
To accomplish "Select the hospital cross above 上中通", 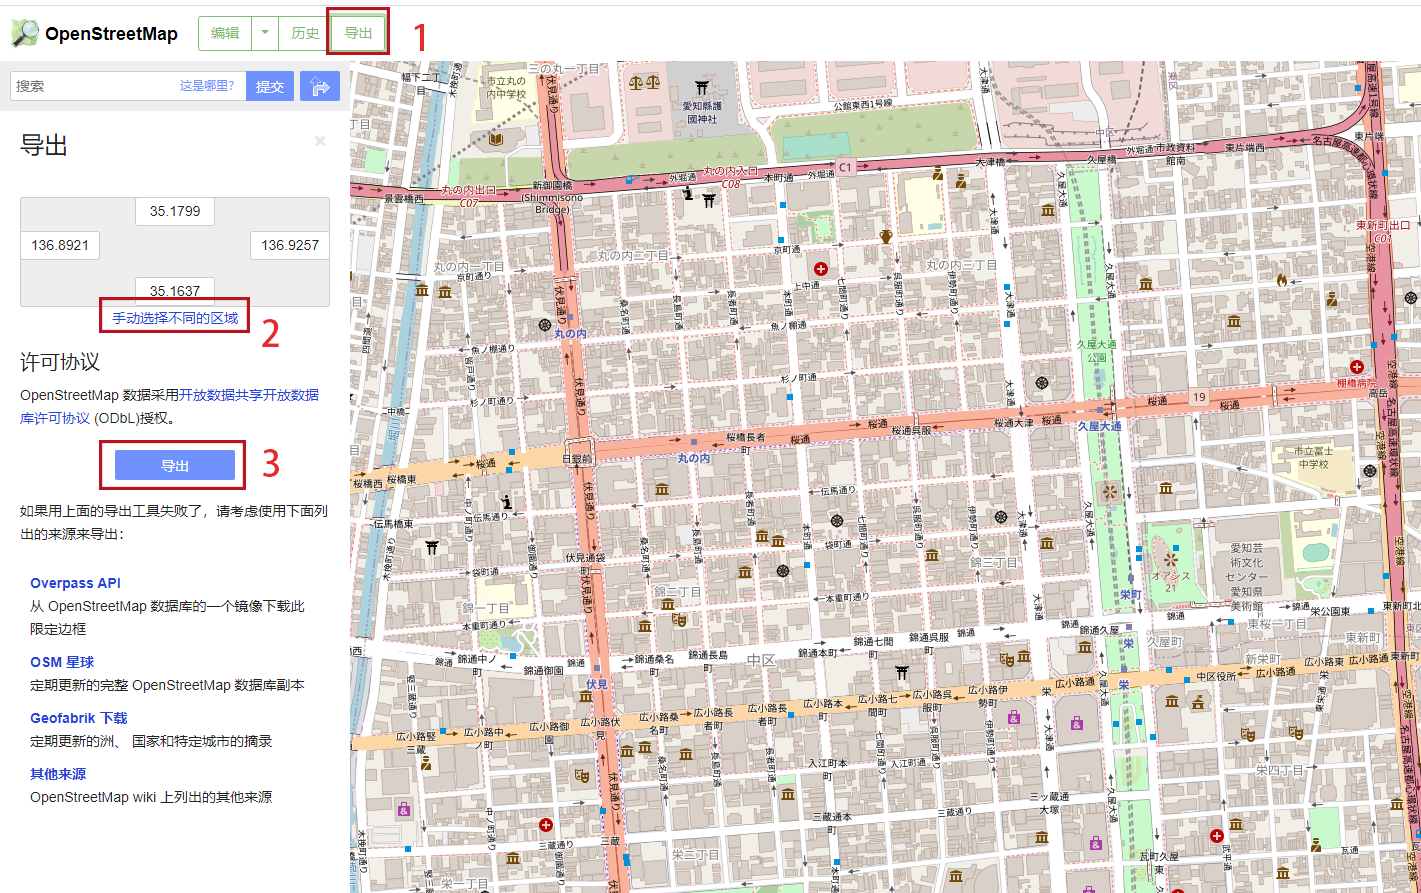I will (821, 269).
